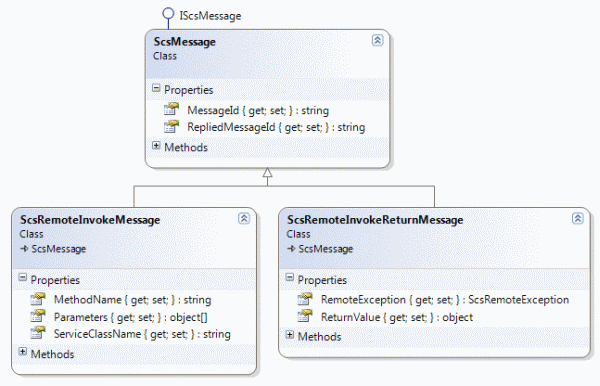600x386 pixels.
Task: Click the RemoteException property icon
Action: [x=305, y=299]
